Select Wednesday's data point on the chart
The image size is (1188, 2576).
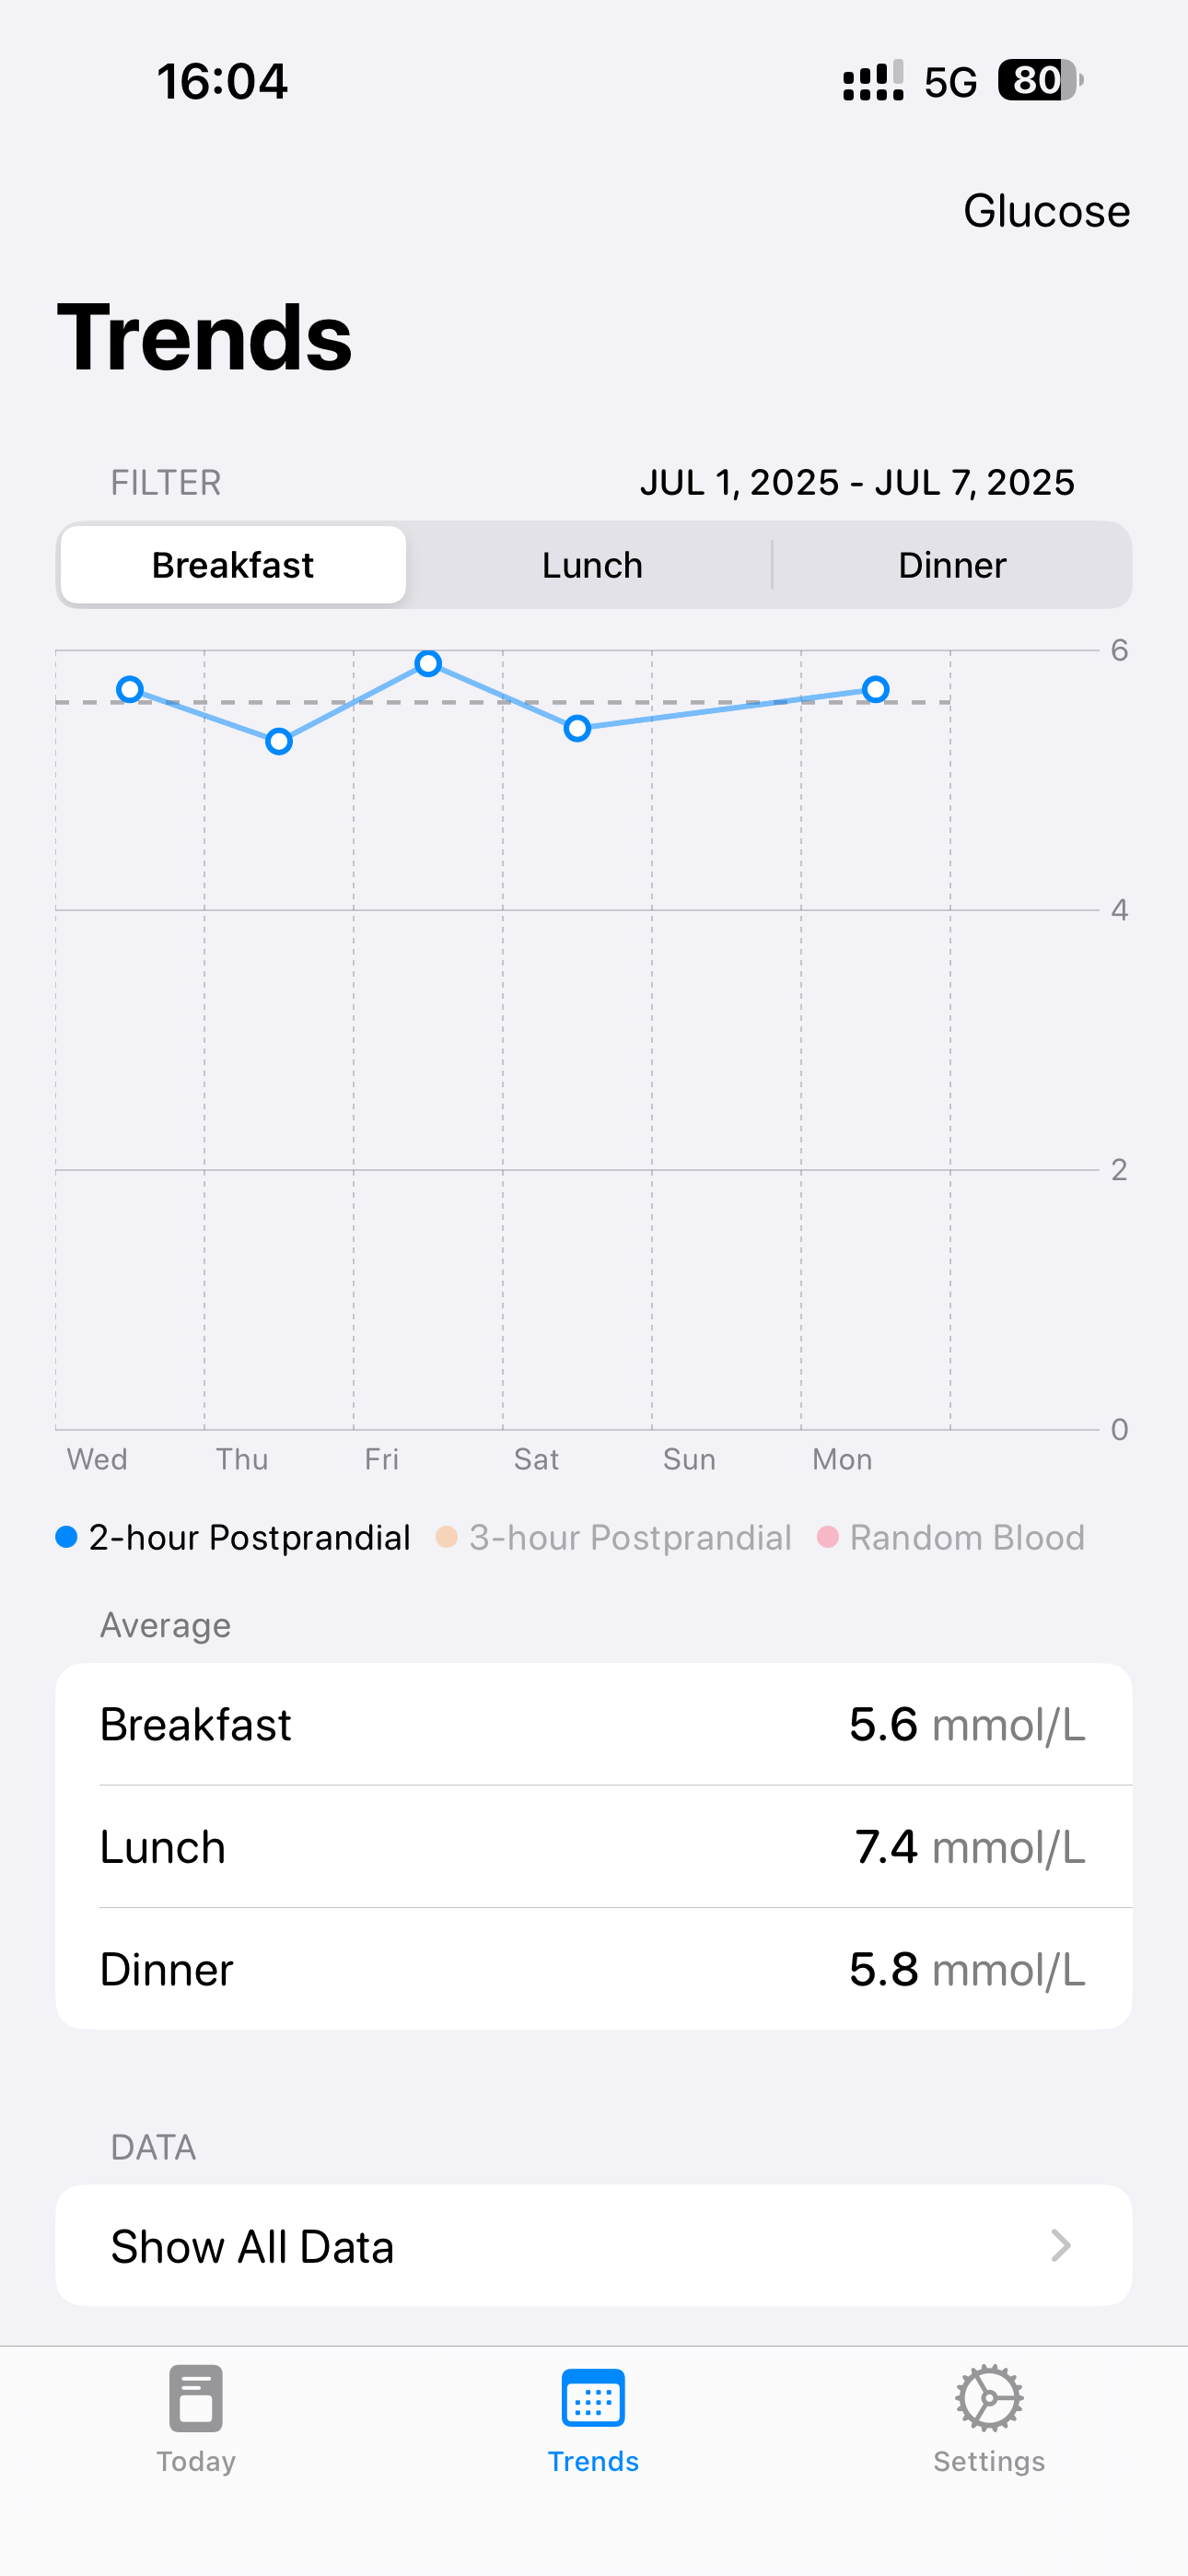tap(130, 689)
